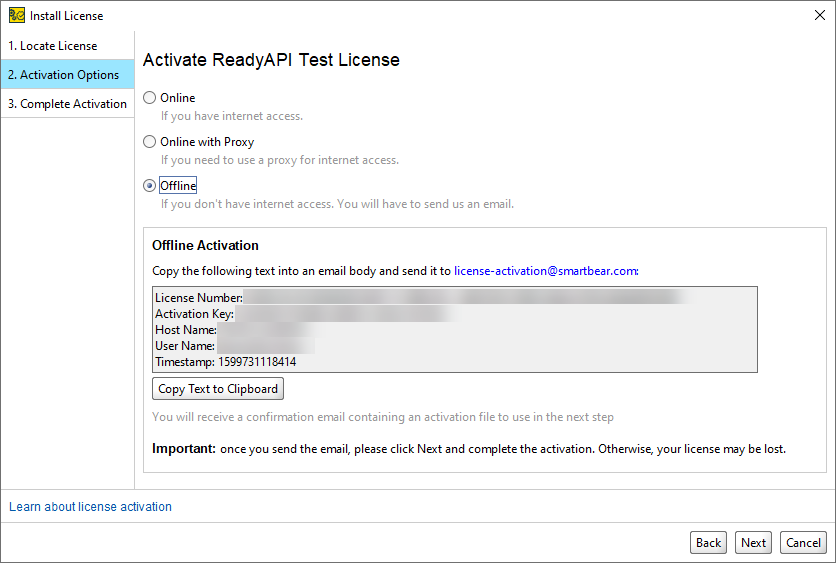Select the Offline activation radio button
The image size is (836, 563).
pos(150,186)
